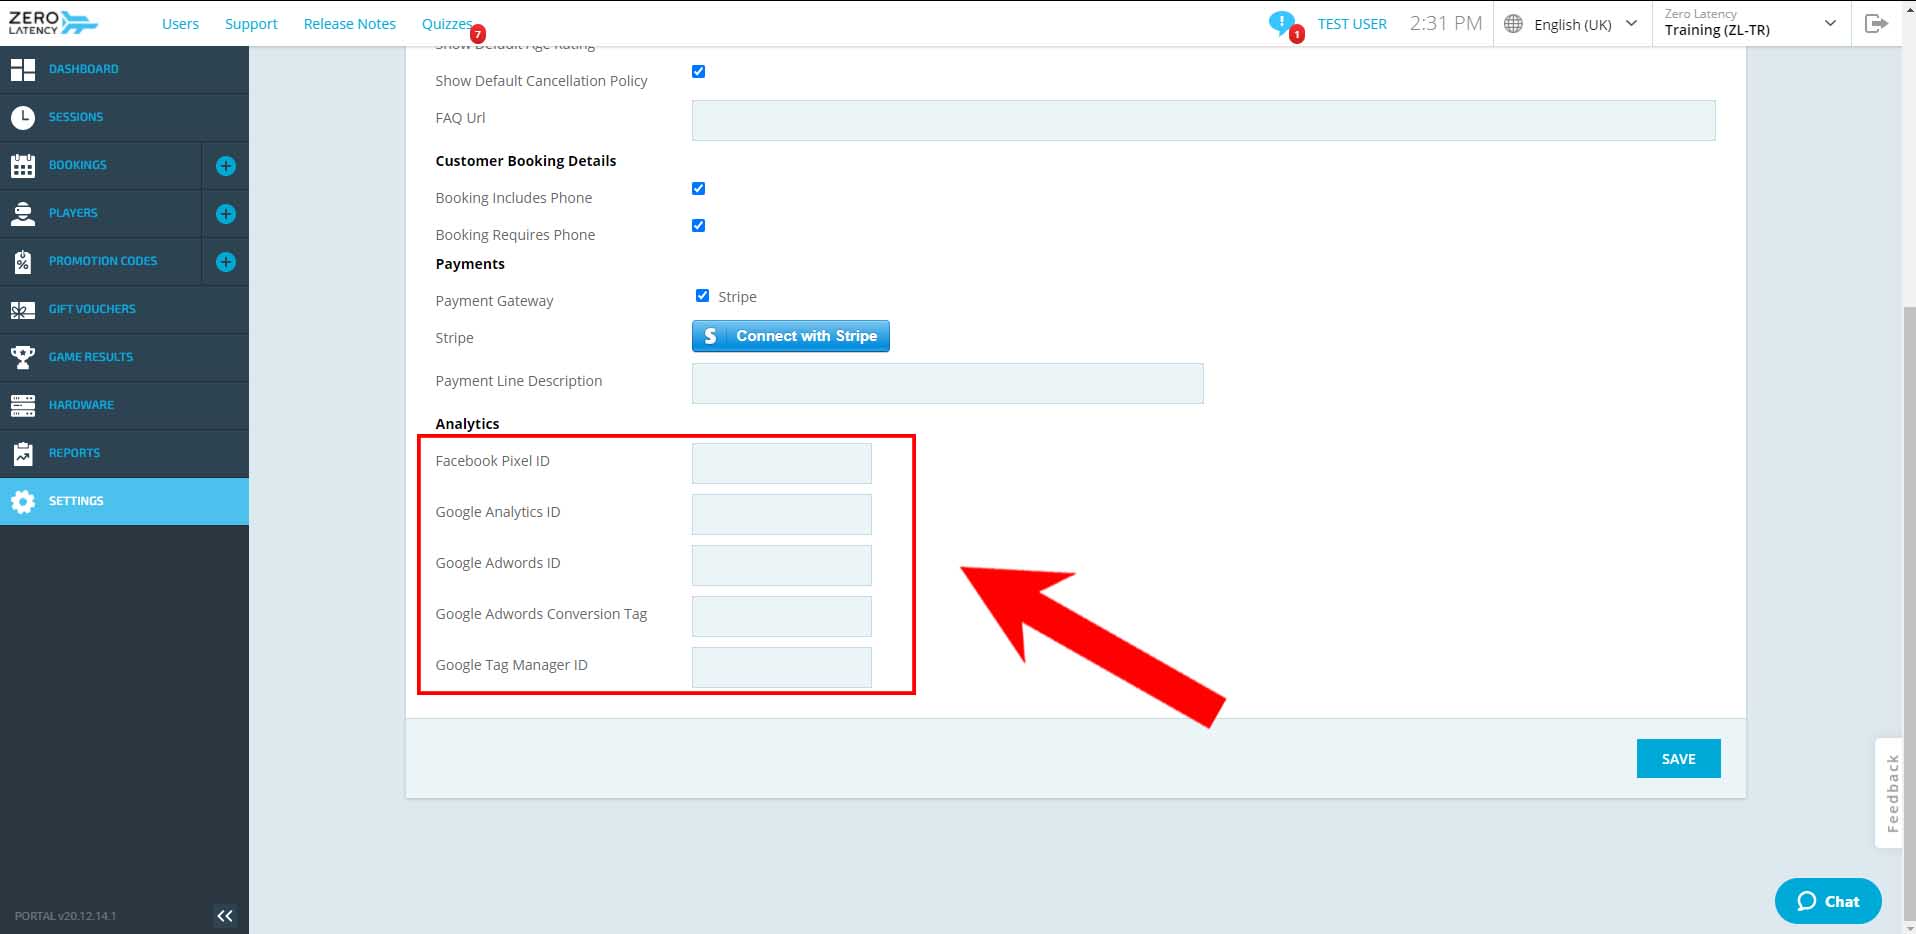Image resolution: width=1916 pixels, height=934 pixels.
Task: Open the Feedback side tab
Action: tap(1890, 793)
